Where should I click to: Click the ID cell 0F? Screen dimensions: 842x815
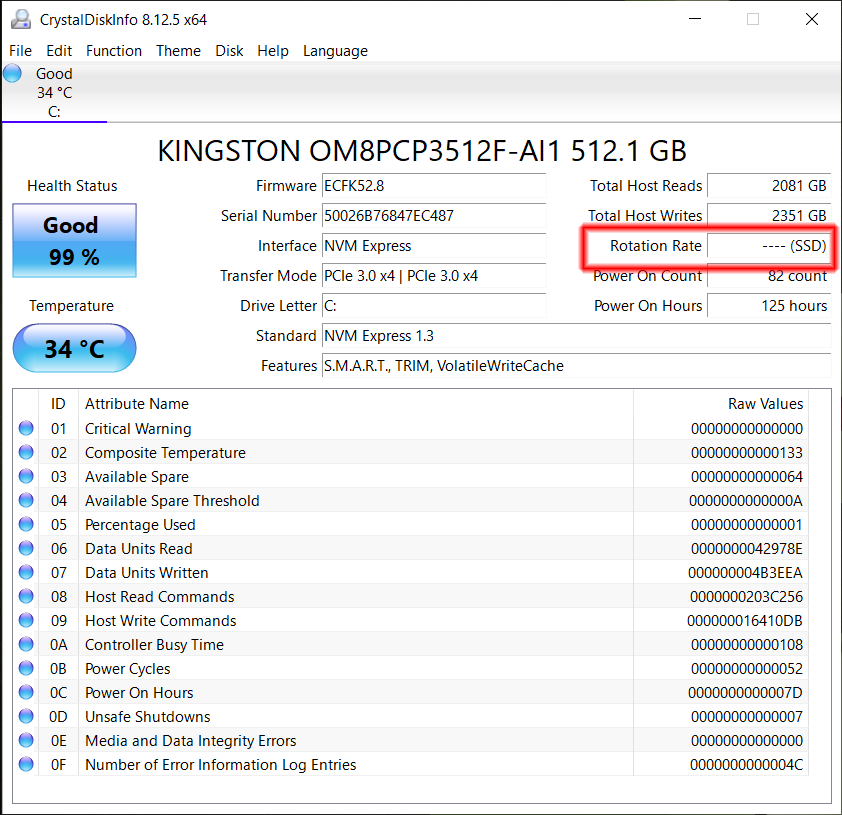(59, 764)
